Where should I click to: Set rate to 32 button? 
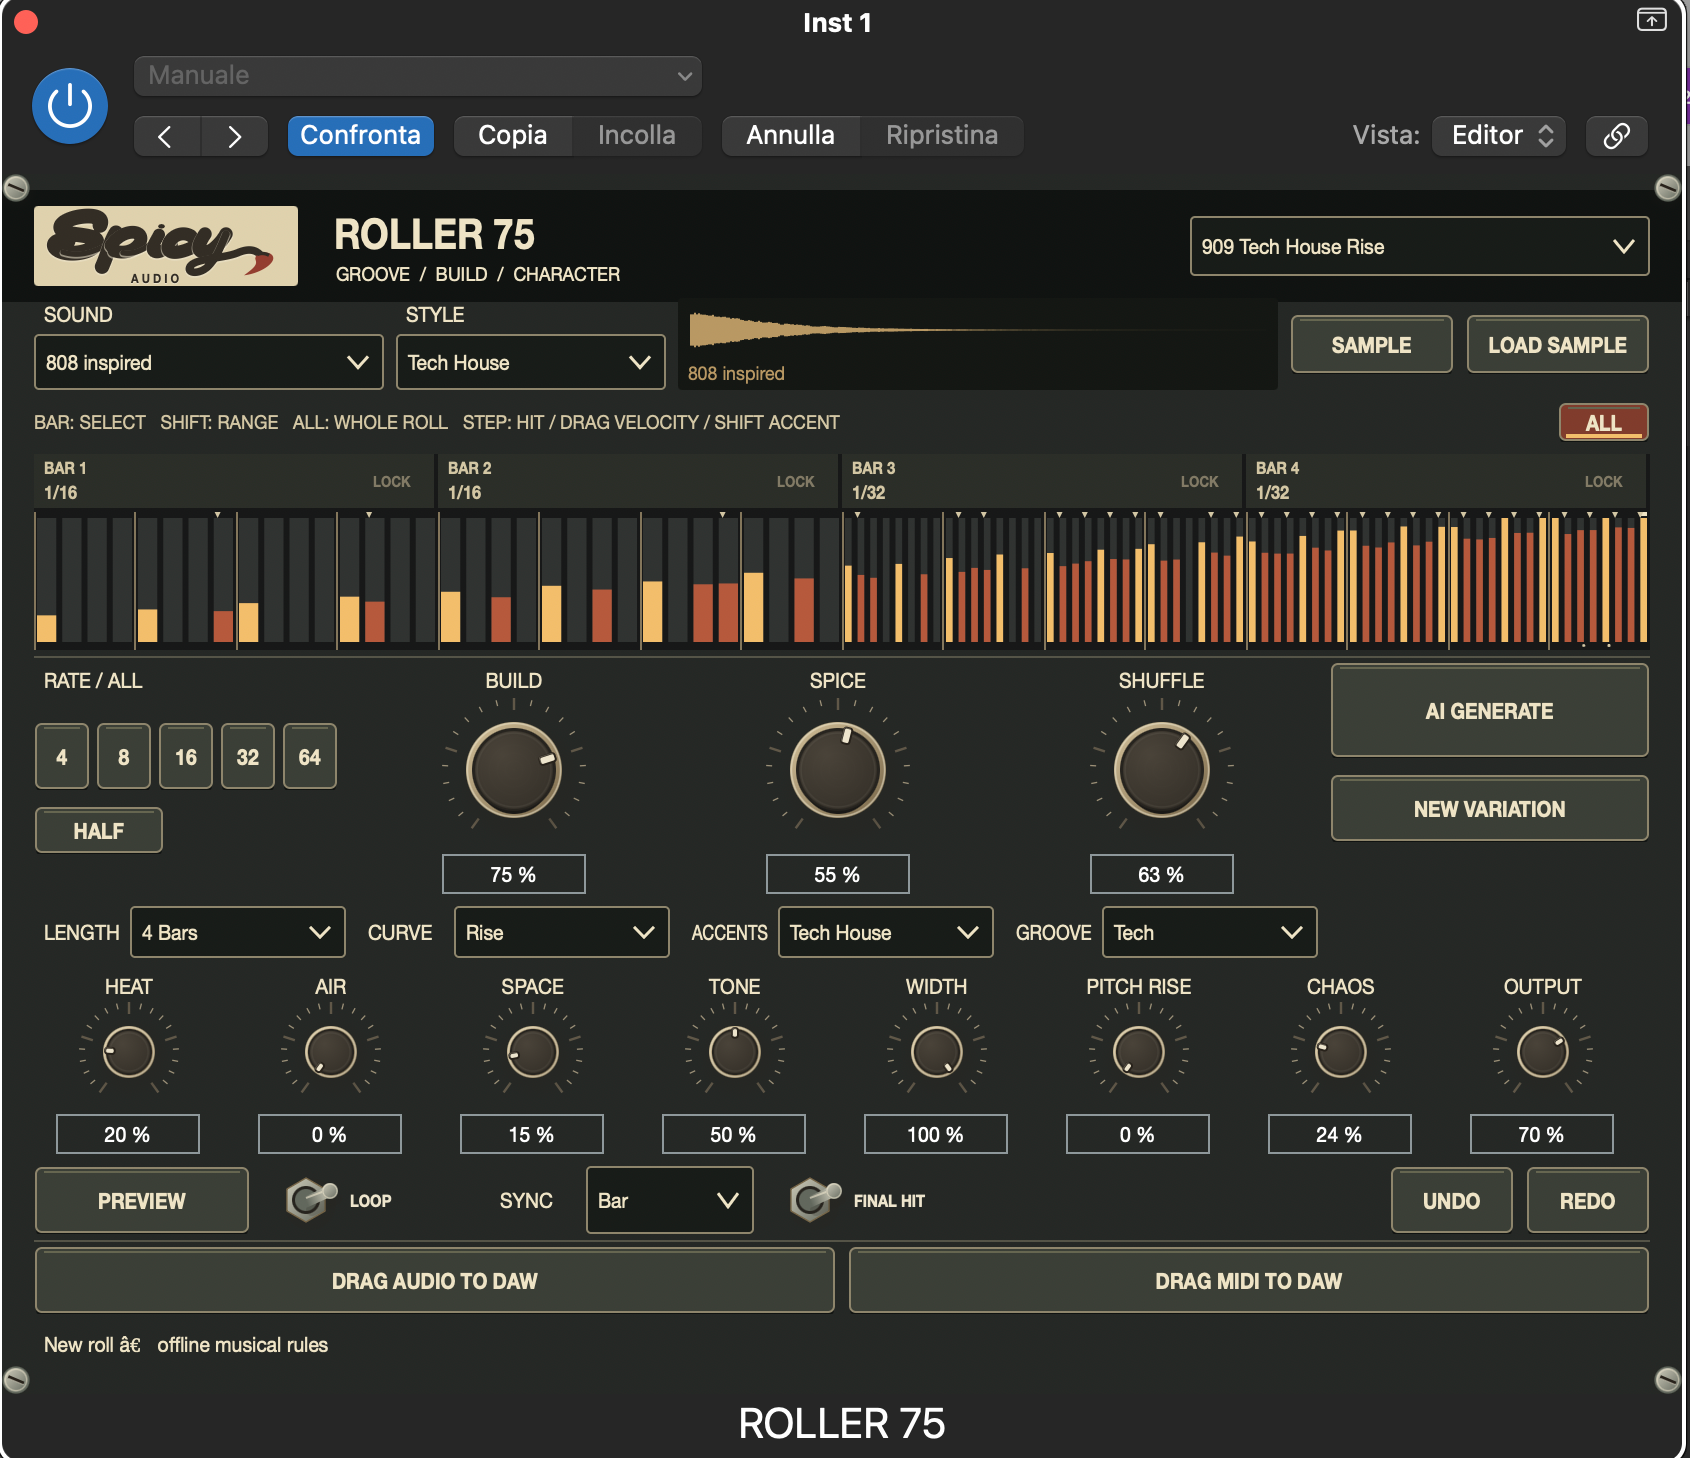pyautogui.click(x=248, y=757)
